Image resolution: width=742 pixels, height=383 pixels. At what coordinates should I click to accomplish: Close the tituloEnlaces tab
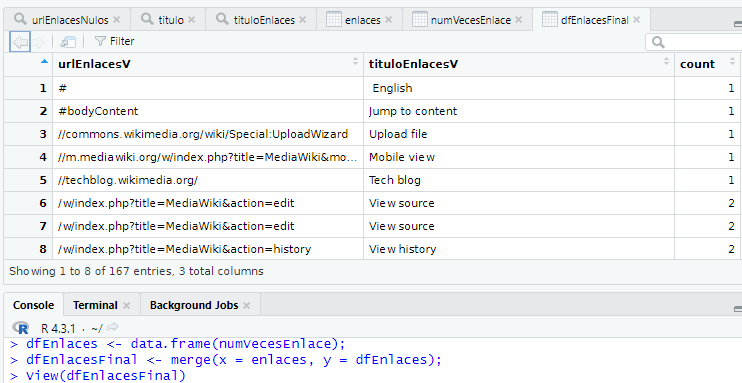(303, 20)
